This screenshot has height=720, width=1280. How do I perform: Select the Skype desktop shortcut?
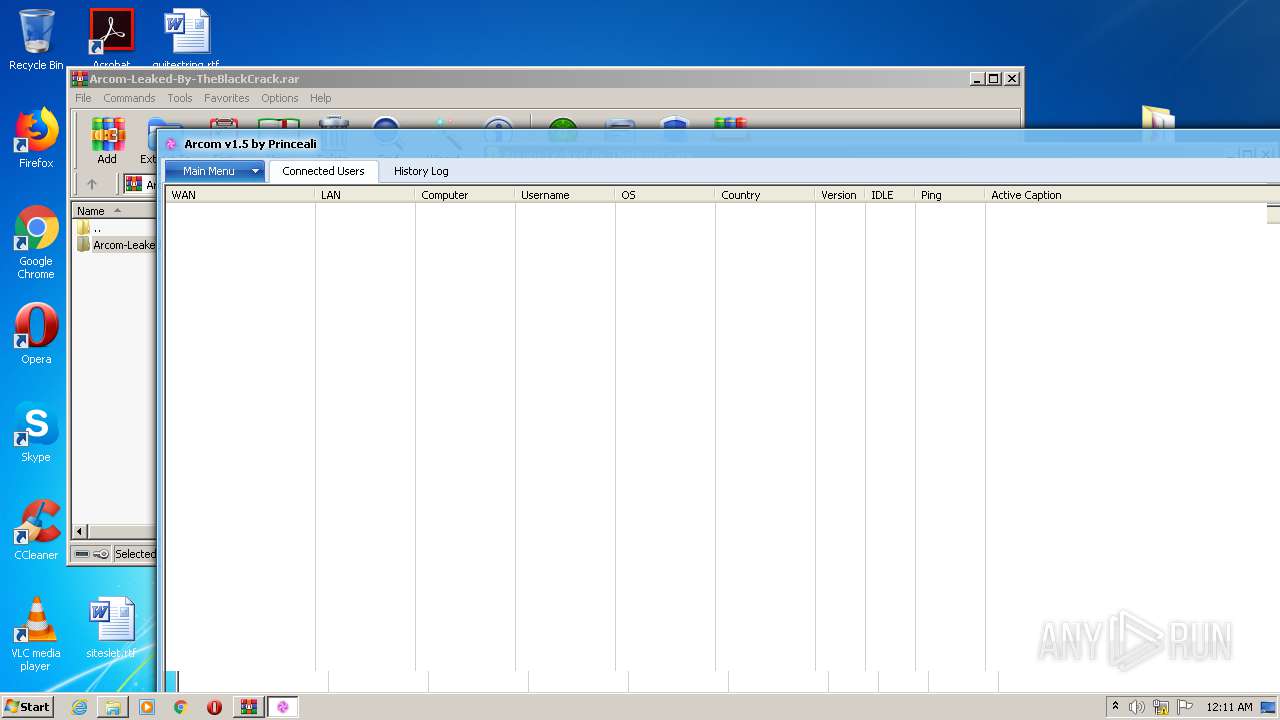(36, 433)
